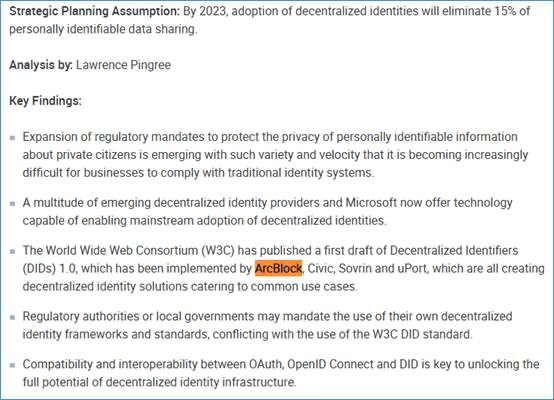Viewport: 554px width, 400px height.
Task: Click the bullet before Regulatory authorities
Action: click(x=13, y=317)
